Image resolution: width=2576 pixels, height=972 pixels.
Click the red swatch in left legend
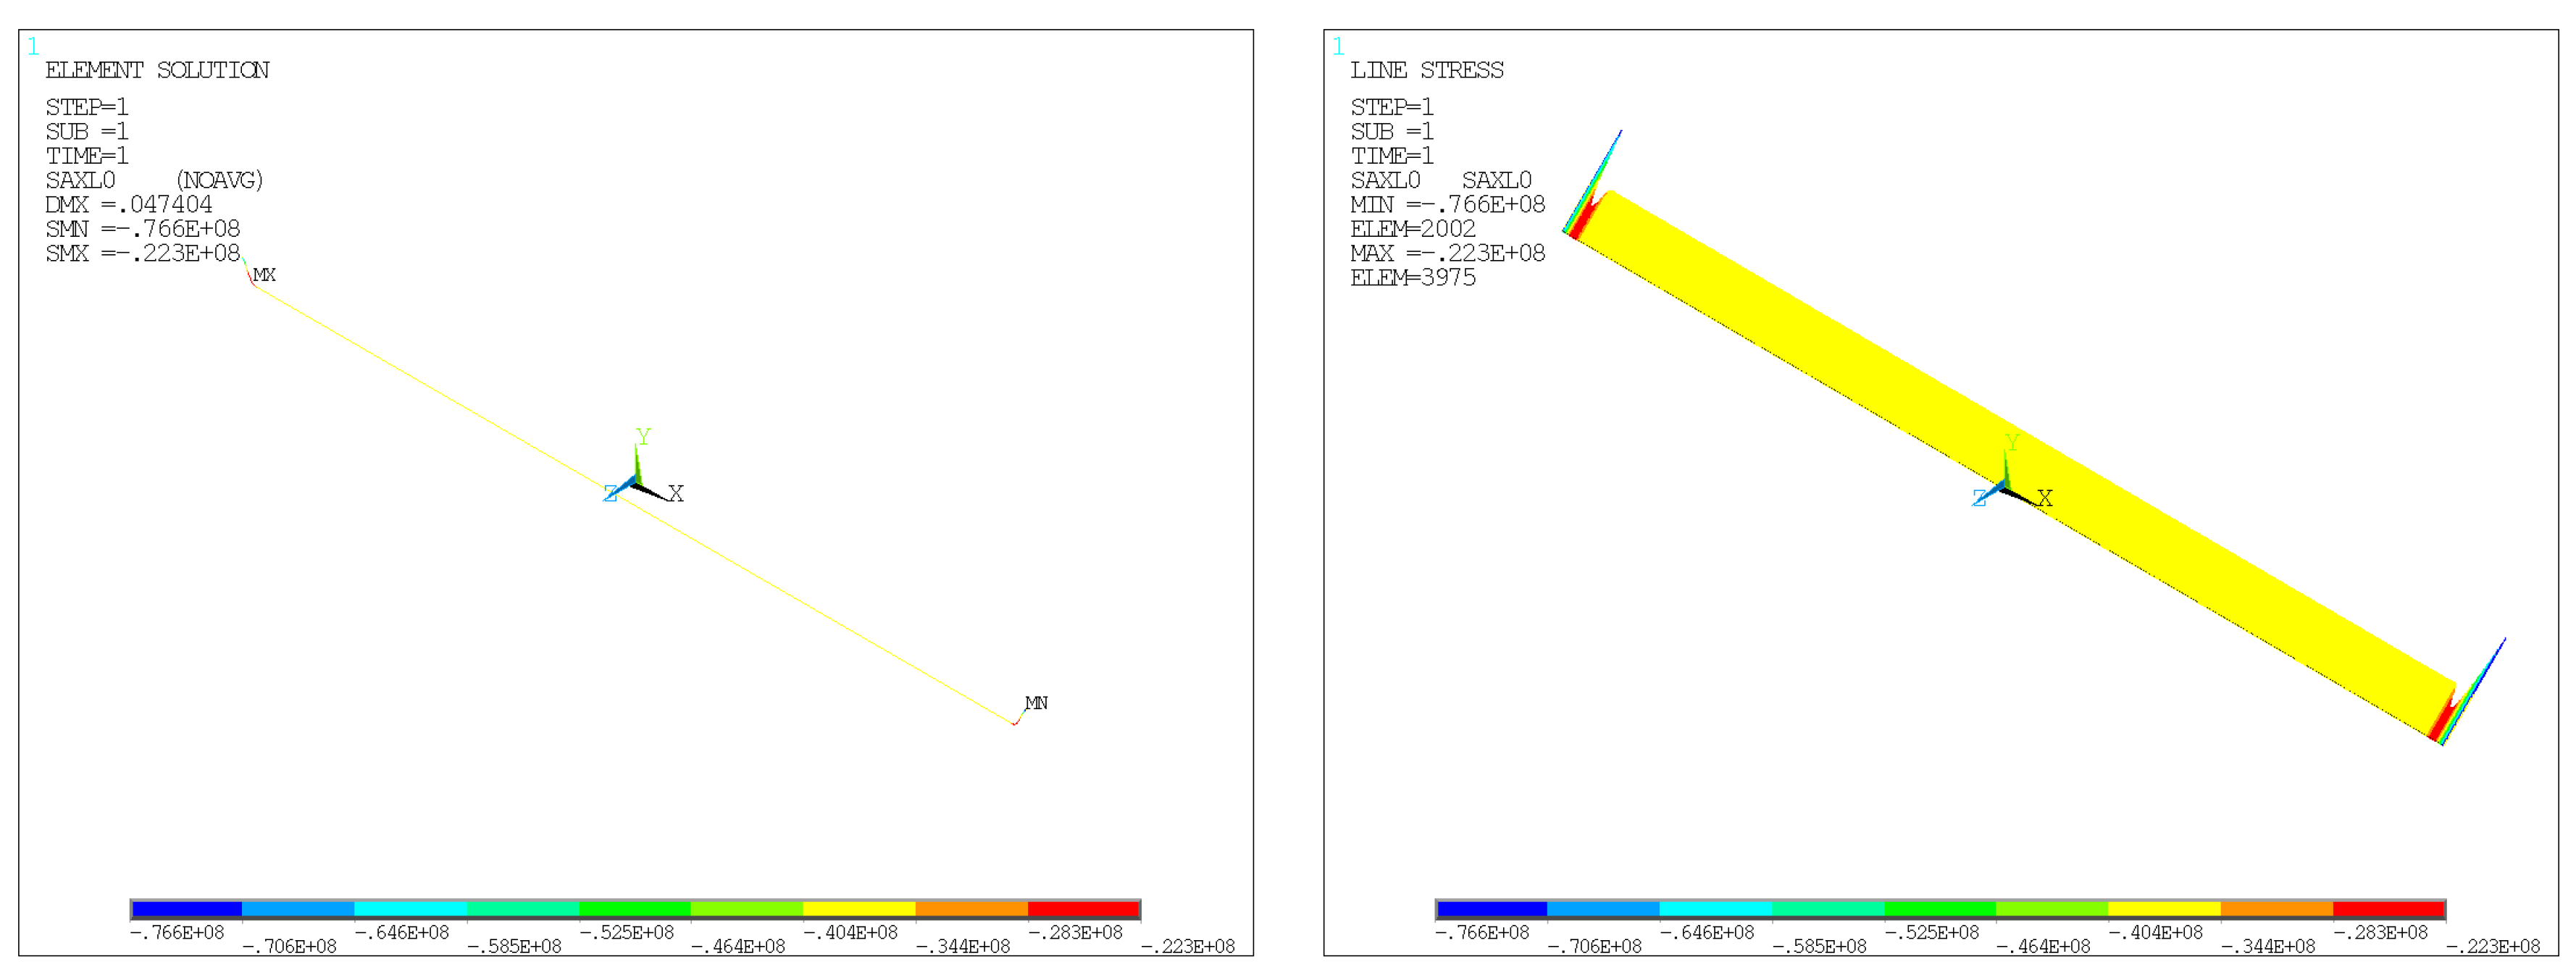[1083, 909]
